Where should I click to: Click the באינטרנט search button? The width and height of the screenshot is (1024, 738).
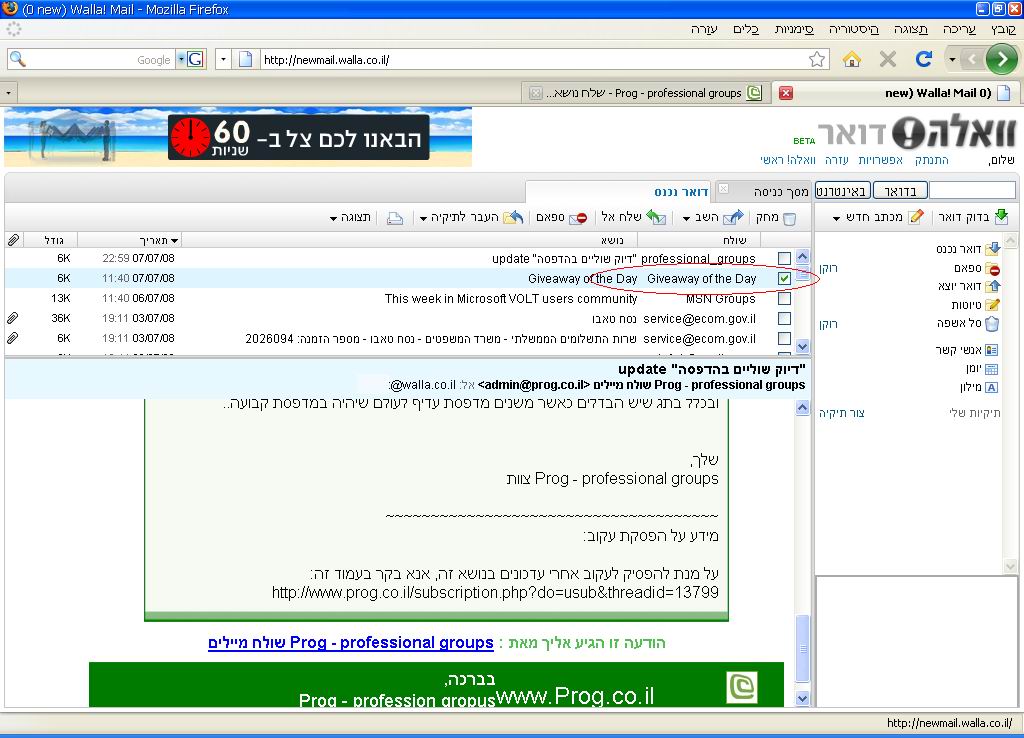click(842, 191)
